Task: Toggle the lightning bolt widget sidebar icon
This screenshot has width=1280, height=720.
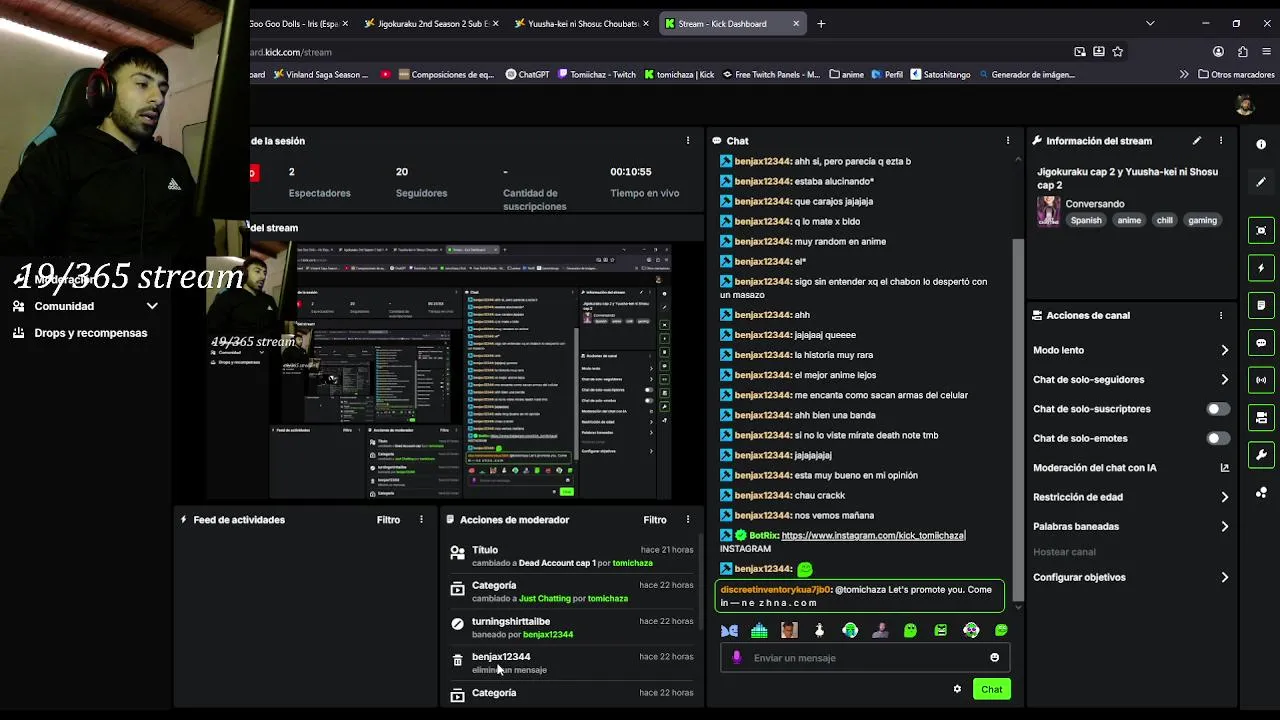Action: click(x=1261, y=268)
